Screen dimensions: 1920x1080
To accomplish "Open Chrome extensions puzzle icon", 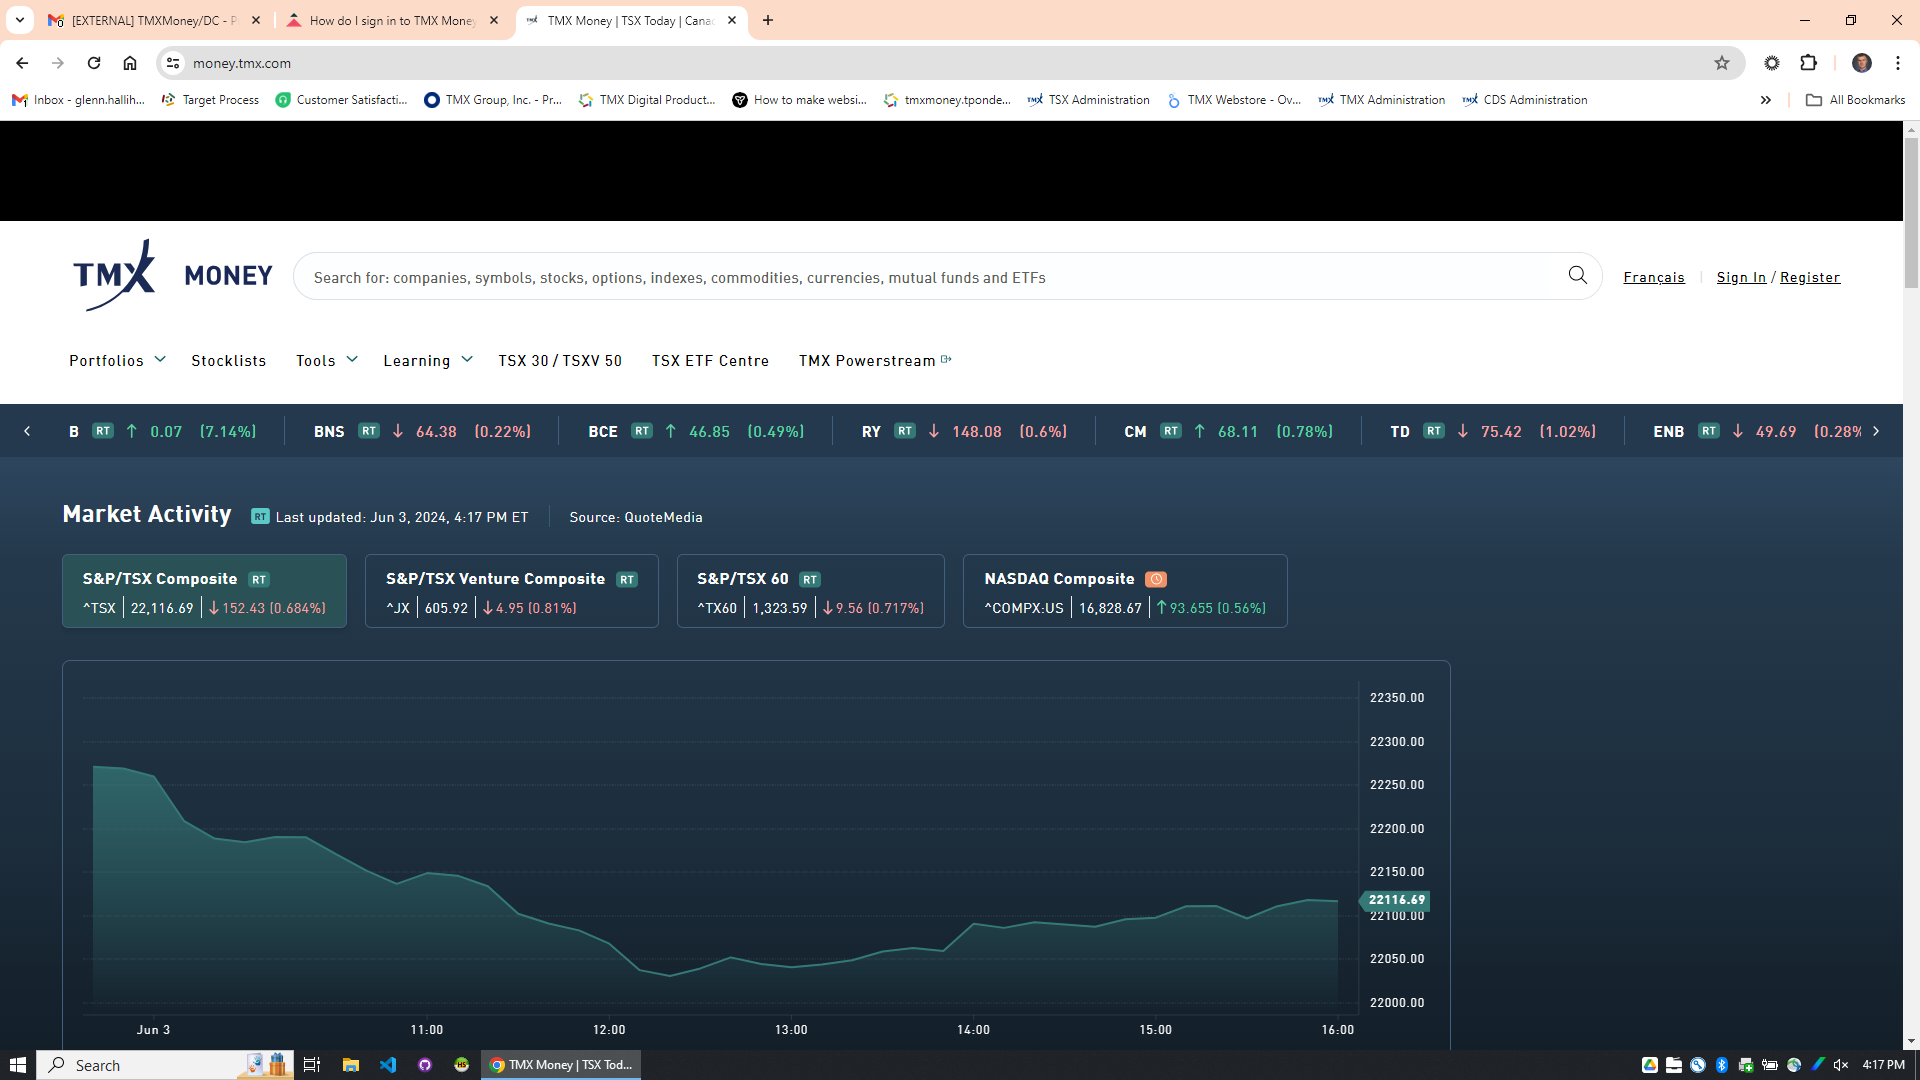I will point(1808,63).
